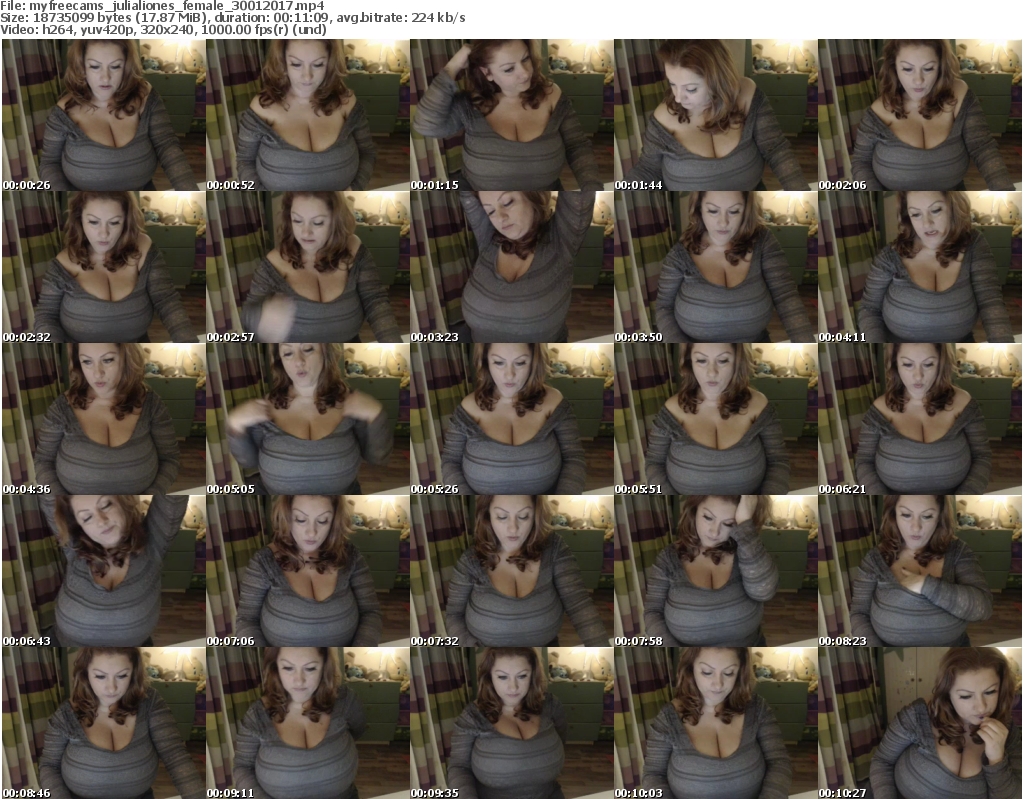This screenshot has width=1024, height=799.
Task: Click the 00:03:50 preview frame
Action: [x=716, y=267]
